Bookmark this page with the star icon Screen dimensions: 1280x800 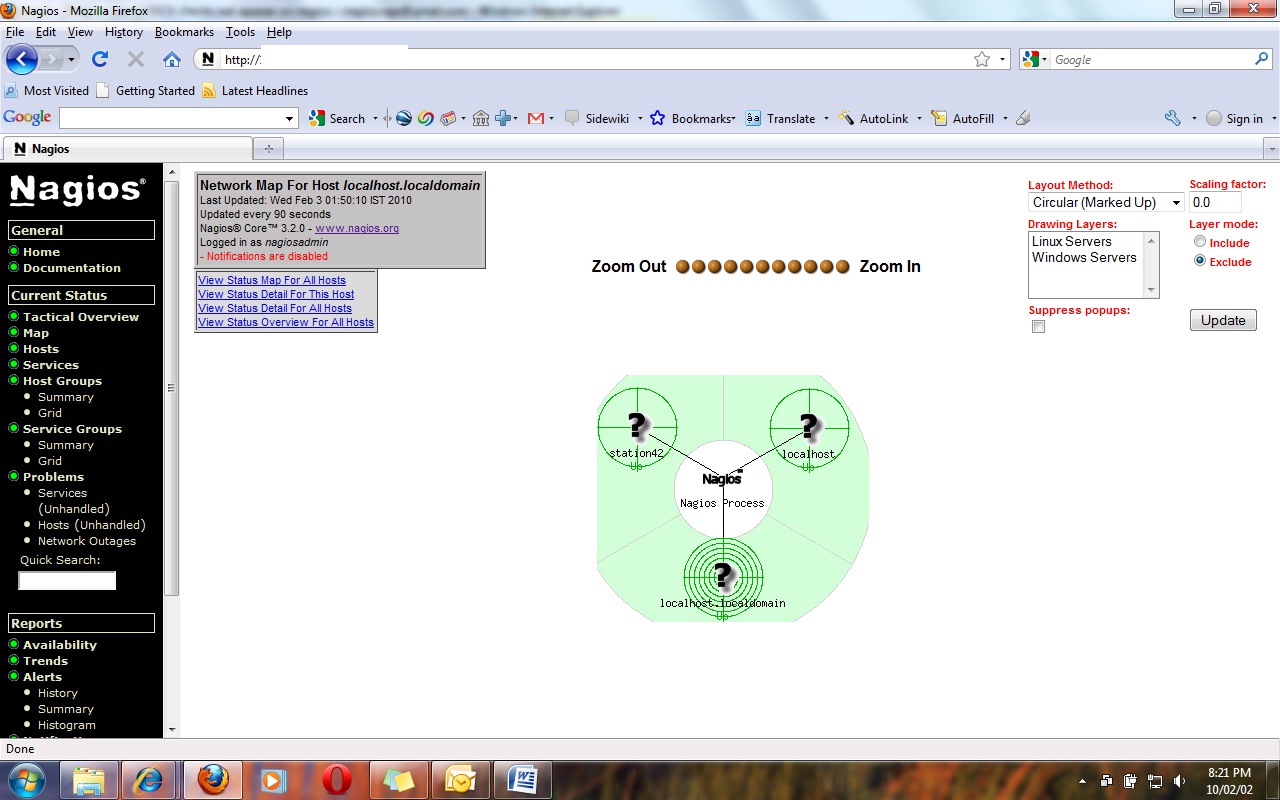pyautogui.click(x=982, y=59)
